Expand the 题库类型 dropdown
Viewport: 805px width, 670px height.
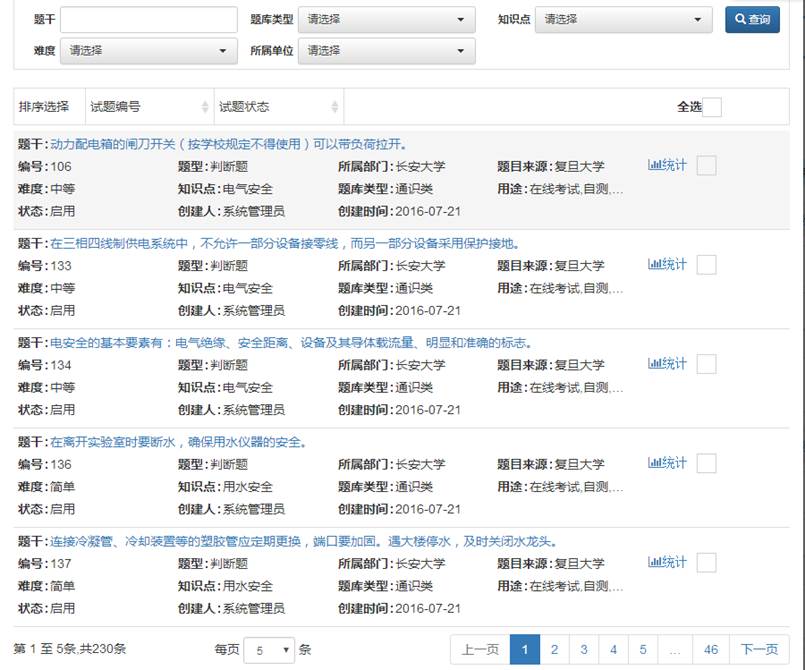(387, 19)
